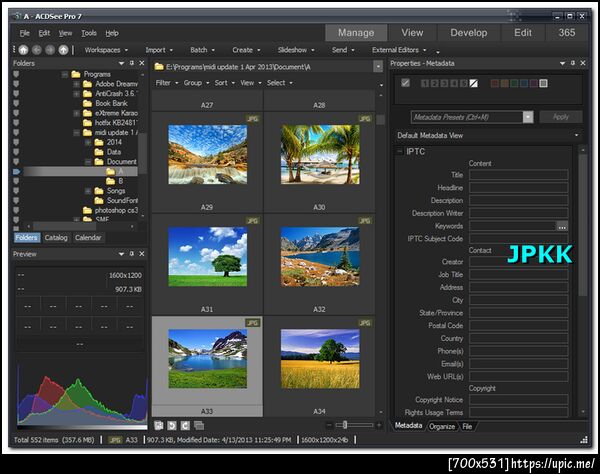
Task: Toggle Easy-Select marker beside 2014 folder
Action: click(x=16, y=142)
